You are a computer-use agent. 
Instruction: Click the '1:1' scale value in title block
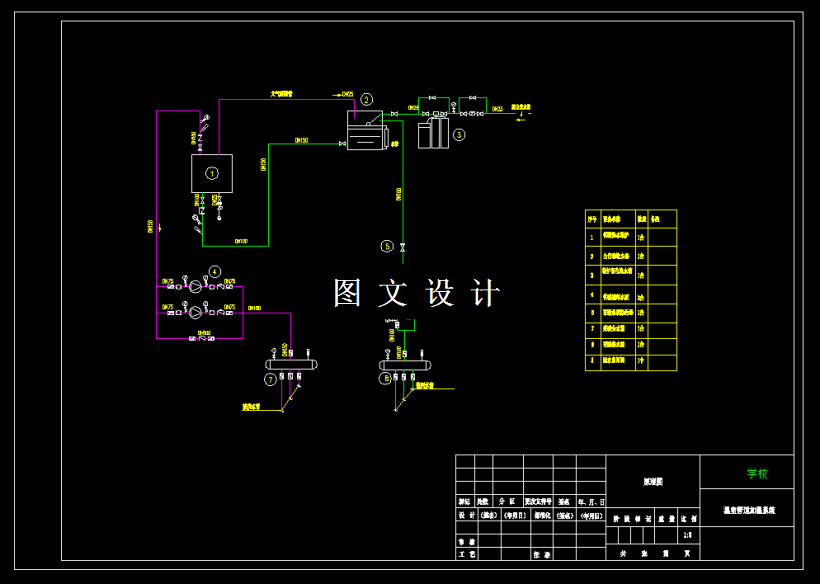(x=689, y=535)
